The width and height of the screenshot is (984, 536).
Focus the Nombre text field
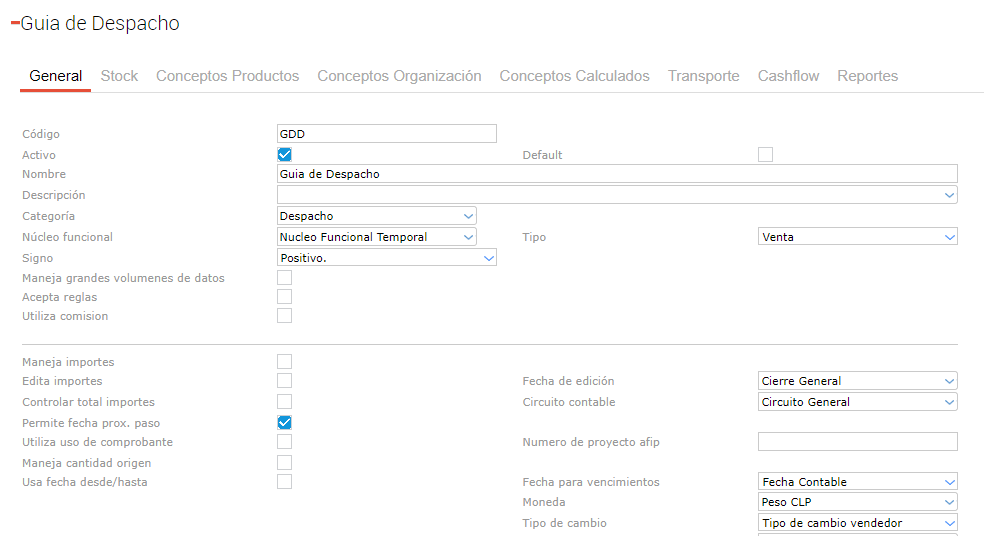tap(616, 174)
